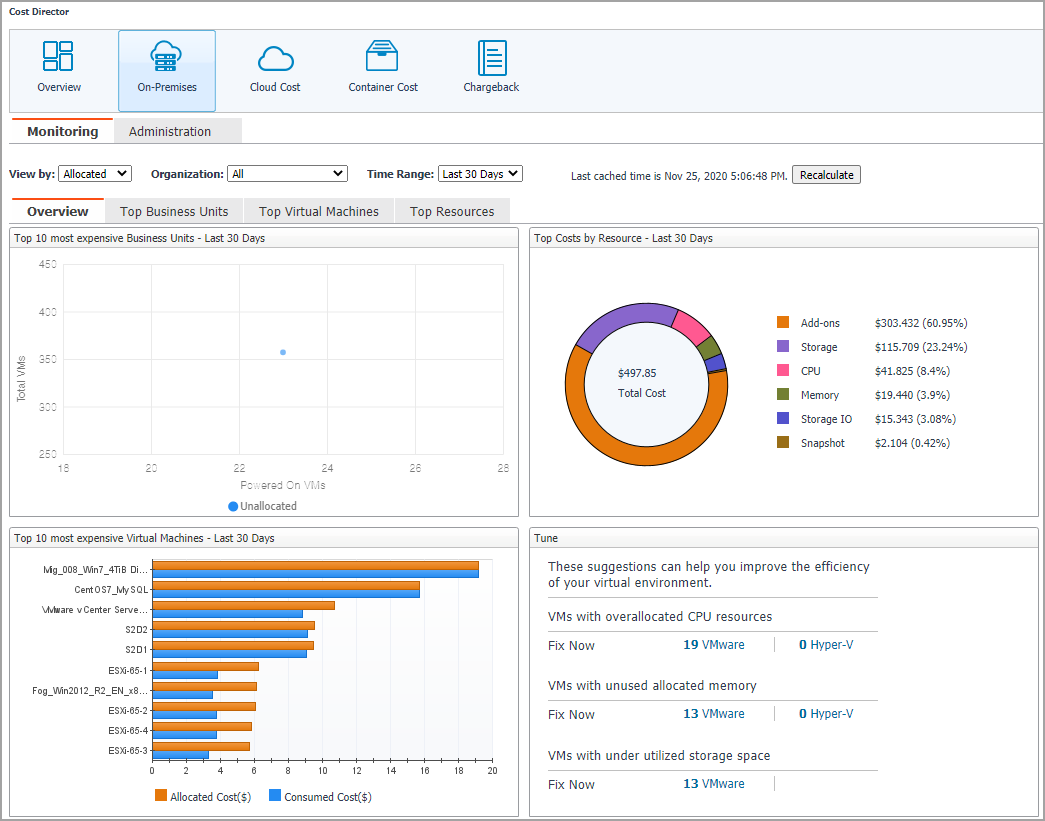Go to the Top Business Units tab
Viewport: 1045px width, 821px height.
[174, 211]
